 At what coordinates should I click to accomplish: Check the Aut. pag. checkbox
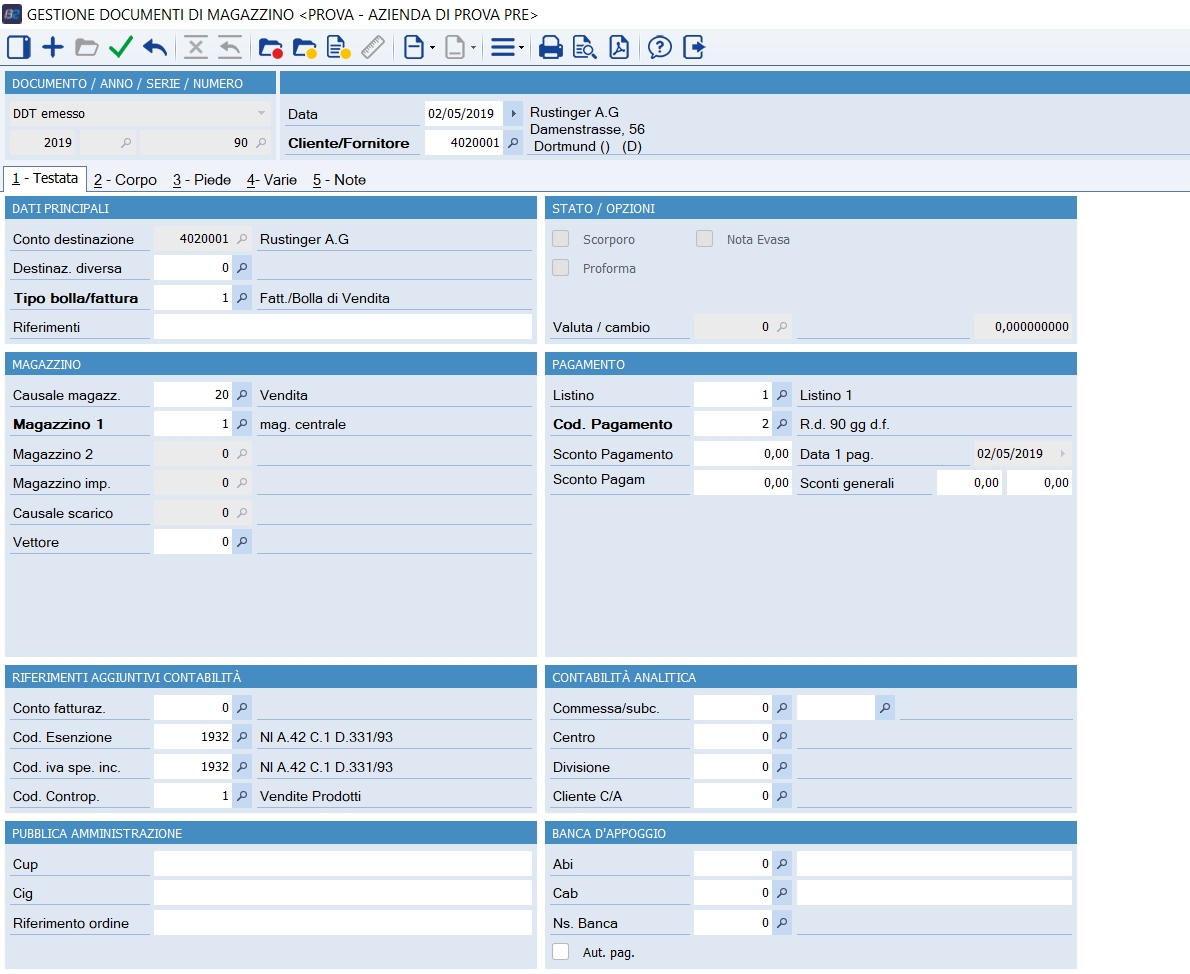coord(561,952)
